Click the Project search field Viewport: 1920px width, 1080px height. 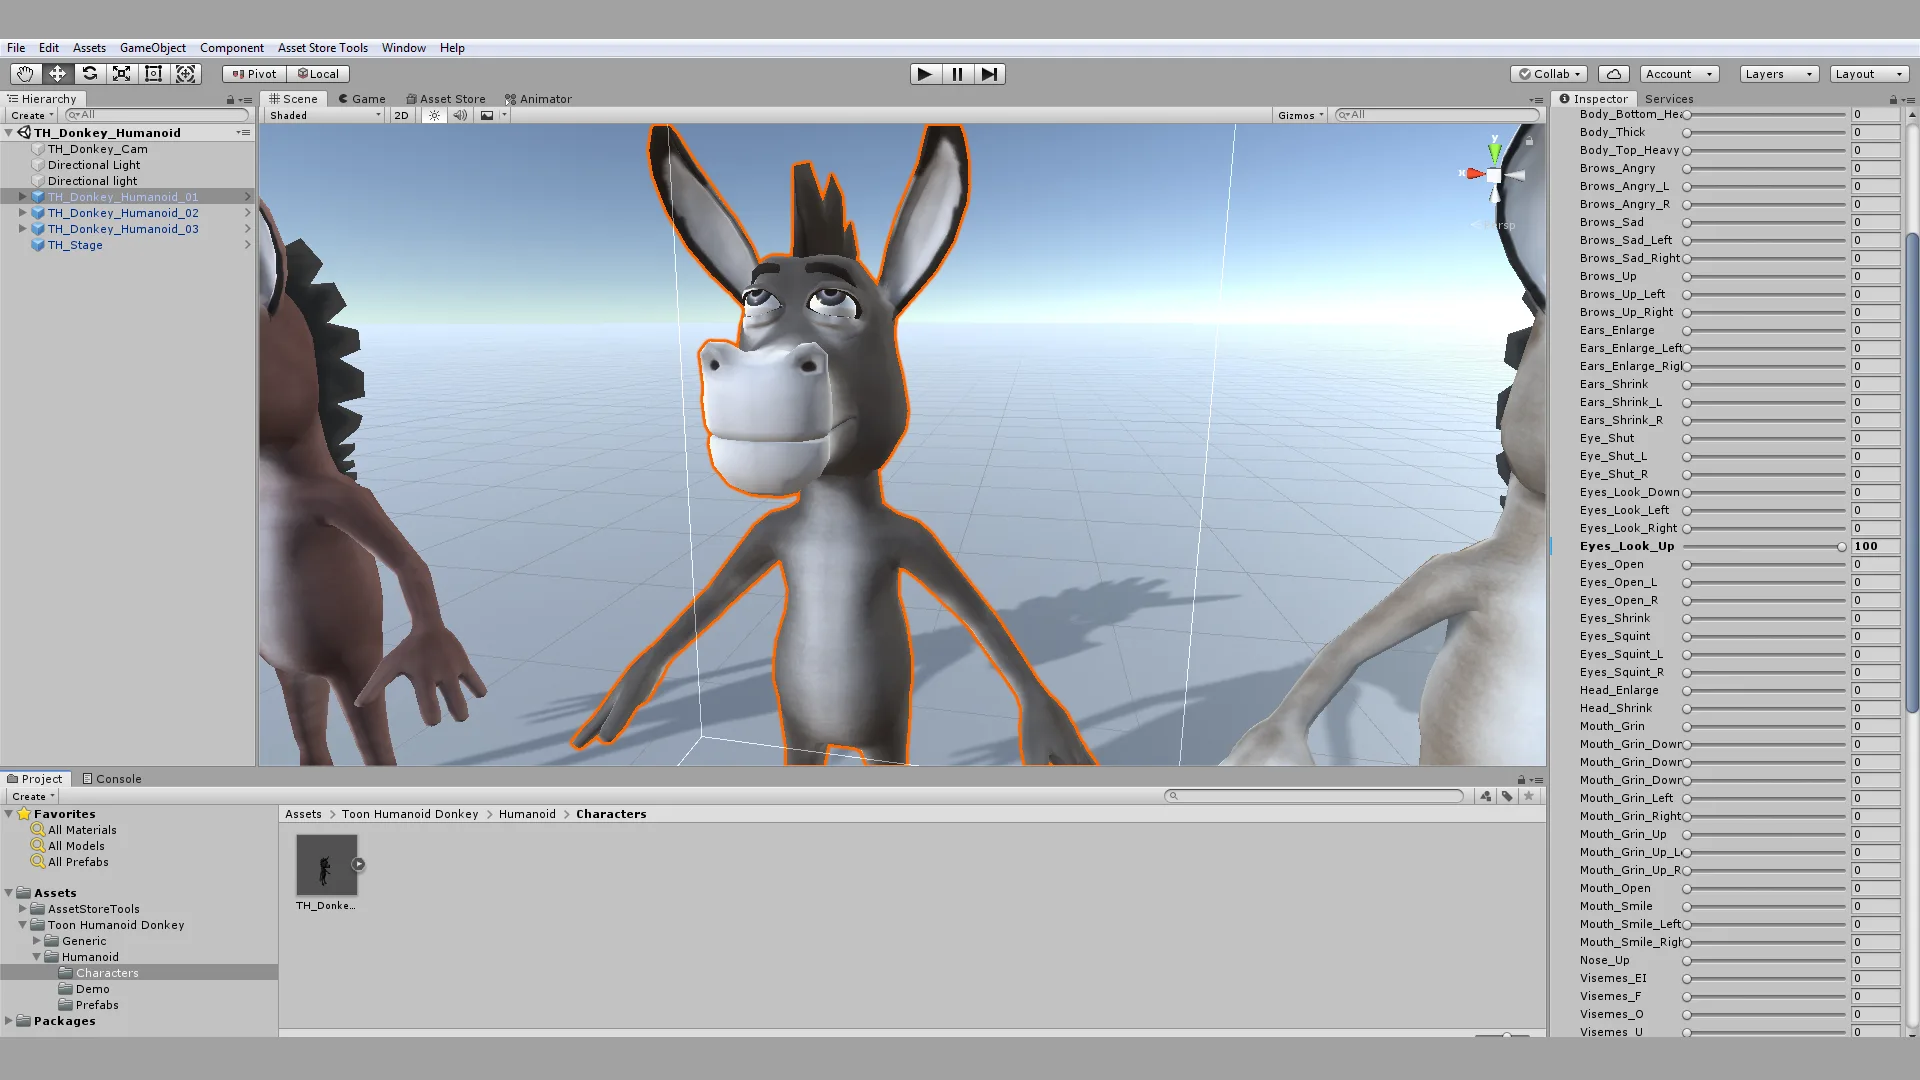tap(1314, 796)
